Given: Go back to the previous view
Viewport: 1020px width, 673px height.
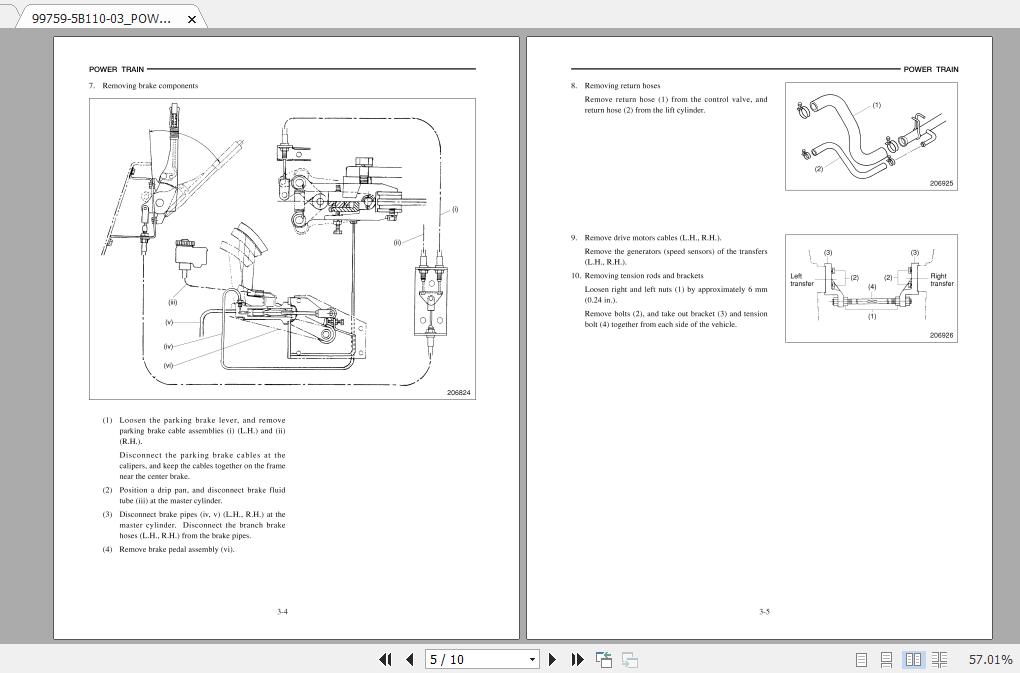Looking at the screenshot, I should point(603,660).
